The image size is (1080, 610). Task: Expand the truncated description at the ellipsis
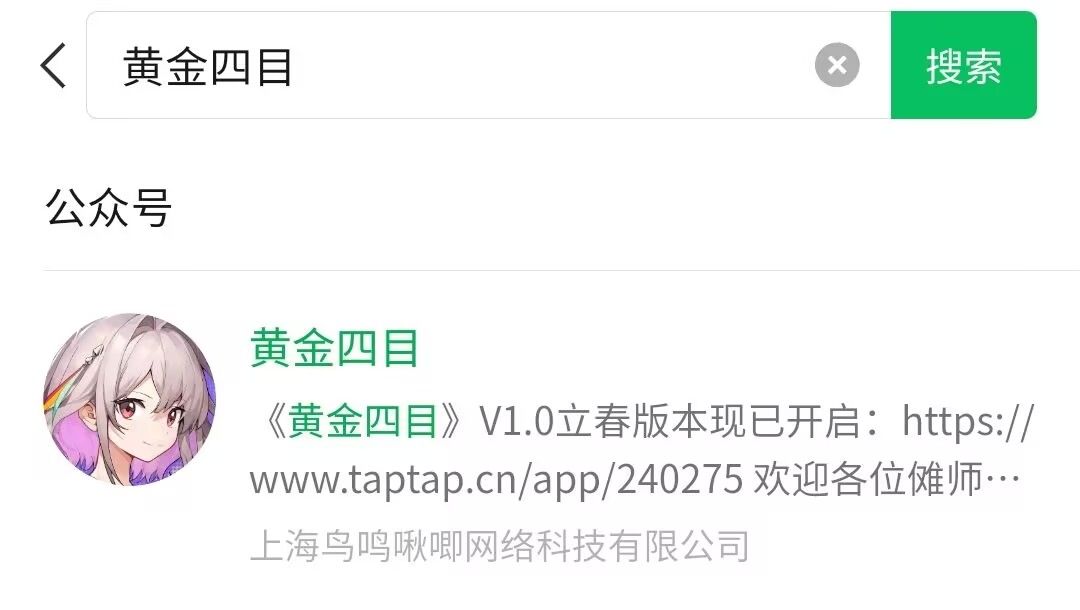click(1004, 479)
